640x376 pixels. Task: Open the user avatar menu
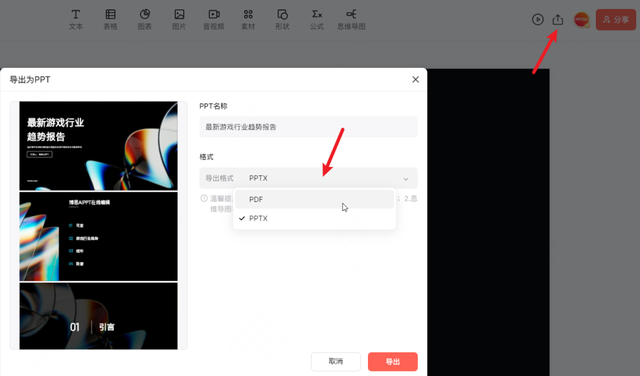582,20
